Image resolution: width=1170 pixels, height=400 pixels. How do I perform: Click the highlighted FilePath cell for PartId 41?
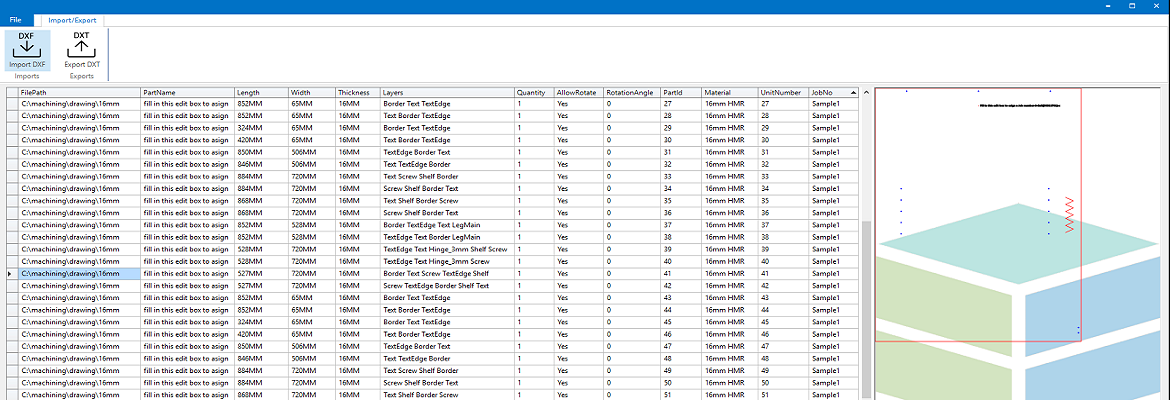[x=78, y=273]
